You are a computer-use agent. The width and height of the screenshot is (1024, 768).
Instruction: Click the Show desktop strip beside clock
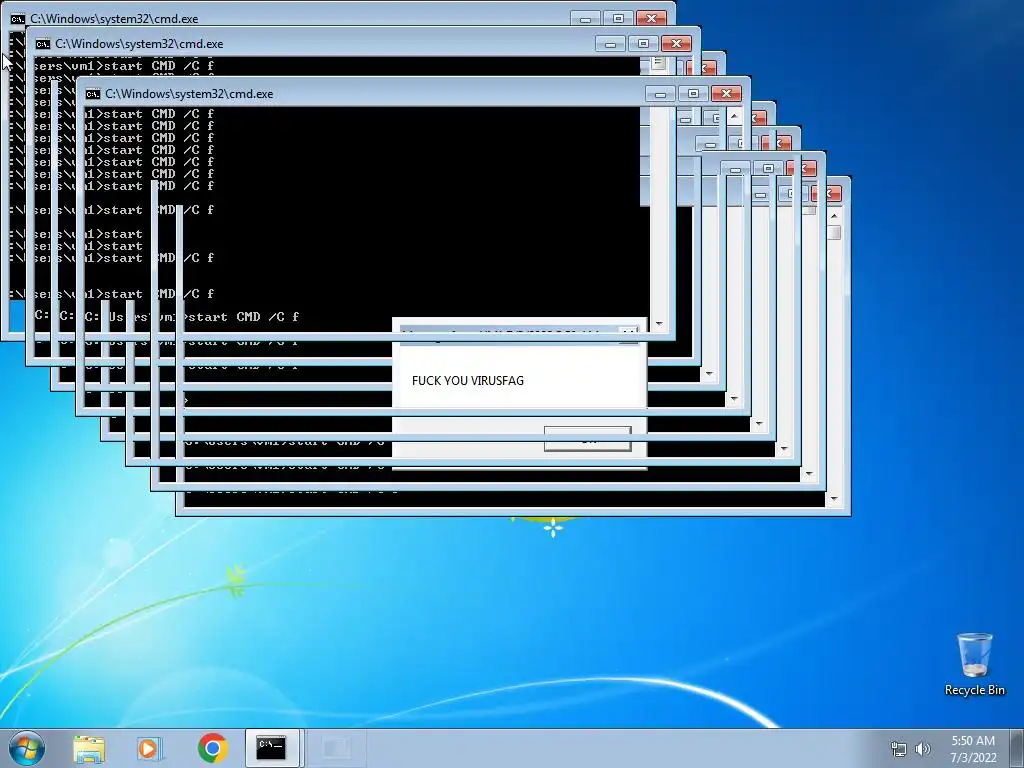coord(1017,748)
